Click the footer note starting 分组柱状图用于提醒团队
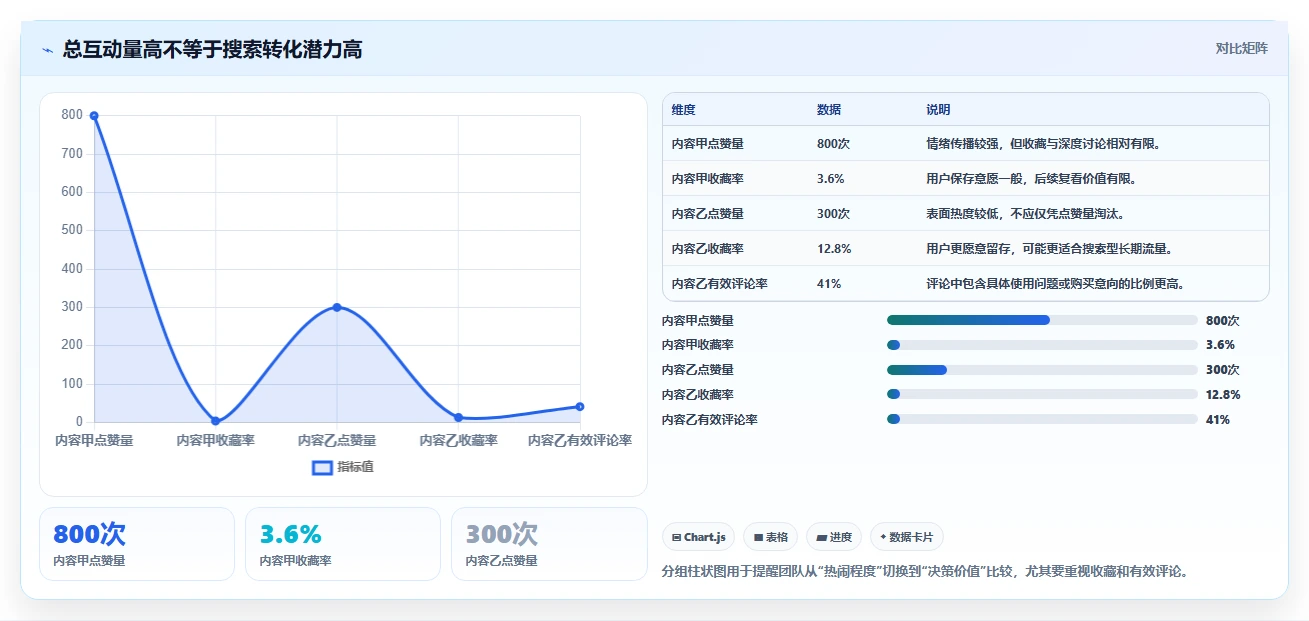The image size is (1309, 621). [x=925, y=572]
